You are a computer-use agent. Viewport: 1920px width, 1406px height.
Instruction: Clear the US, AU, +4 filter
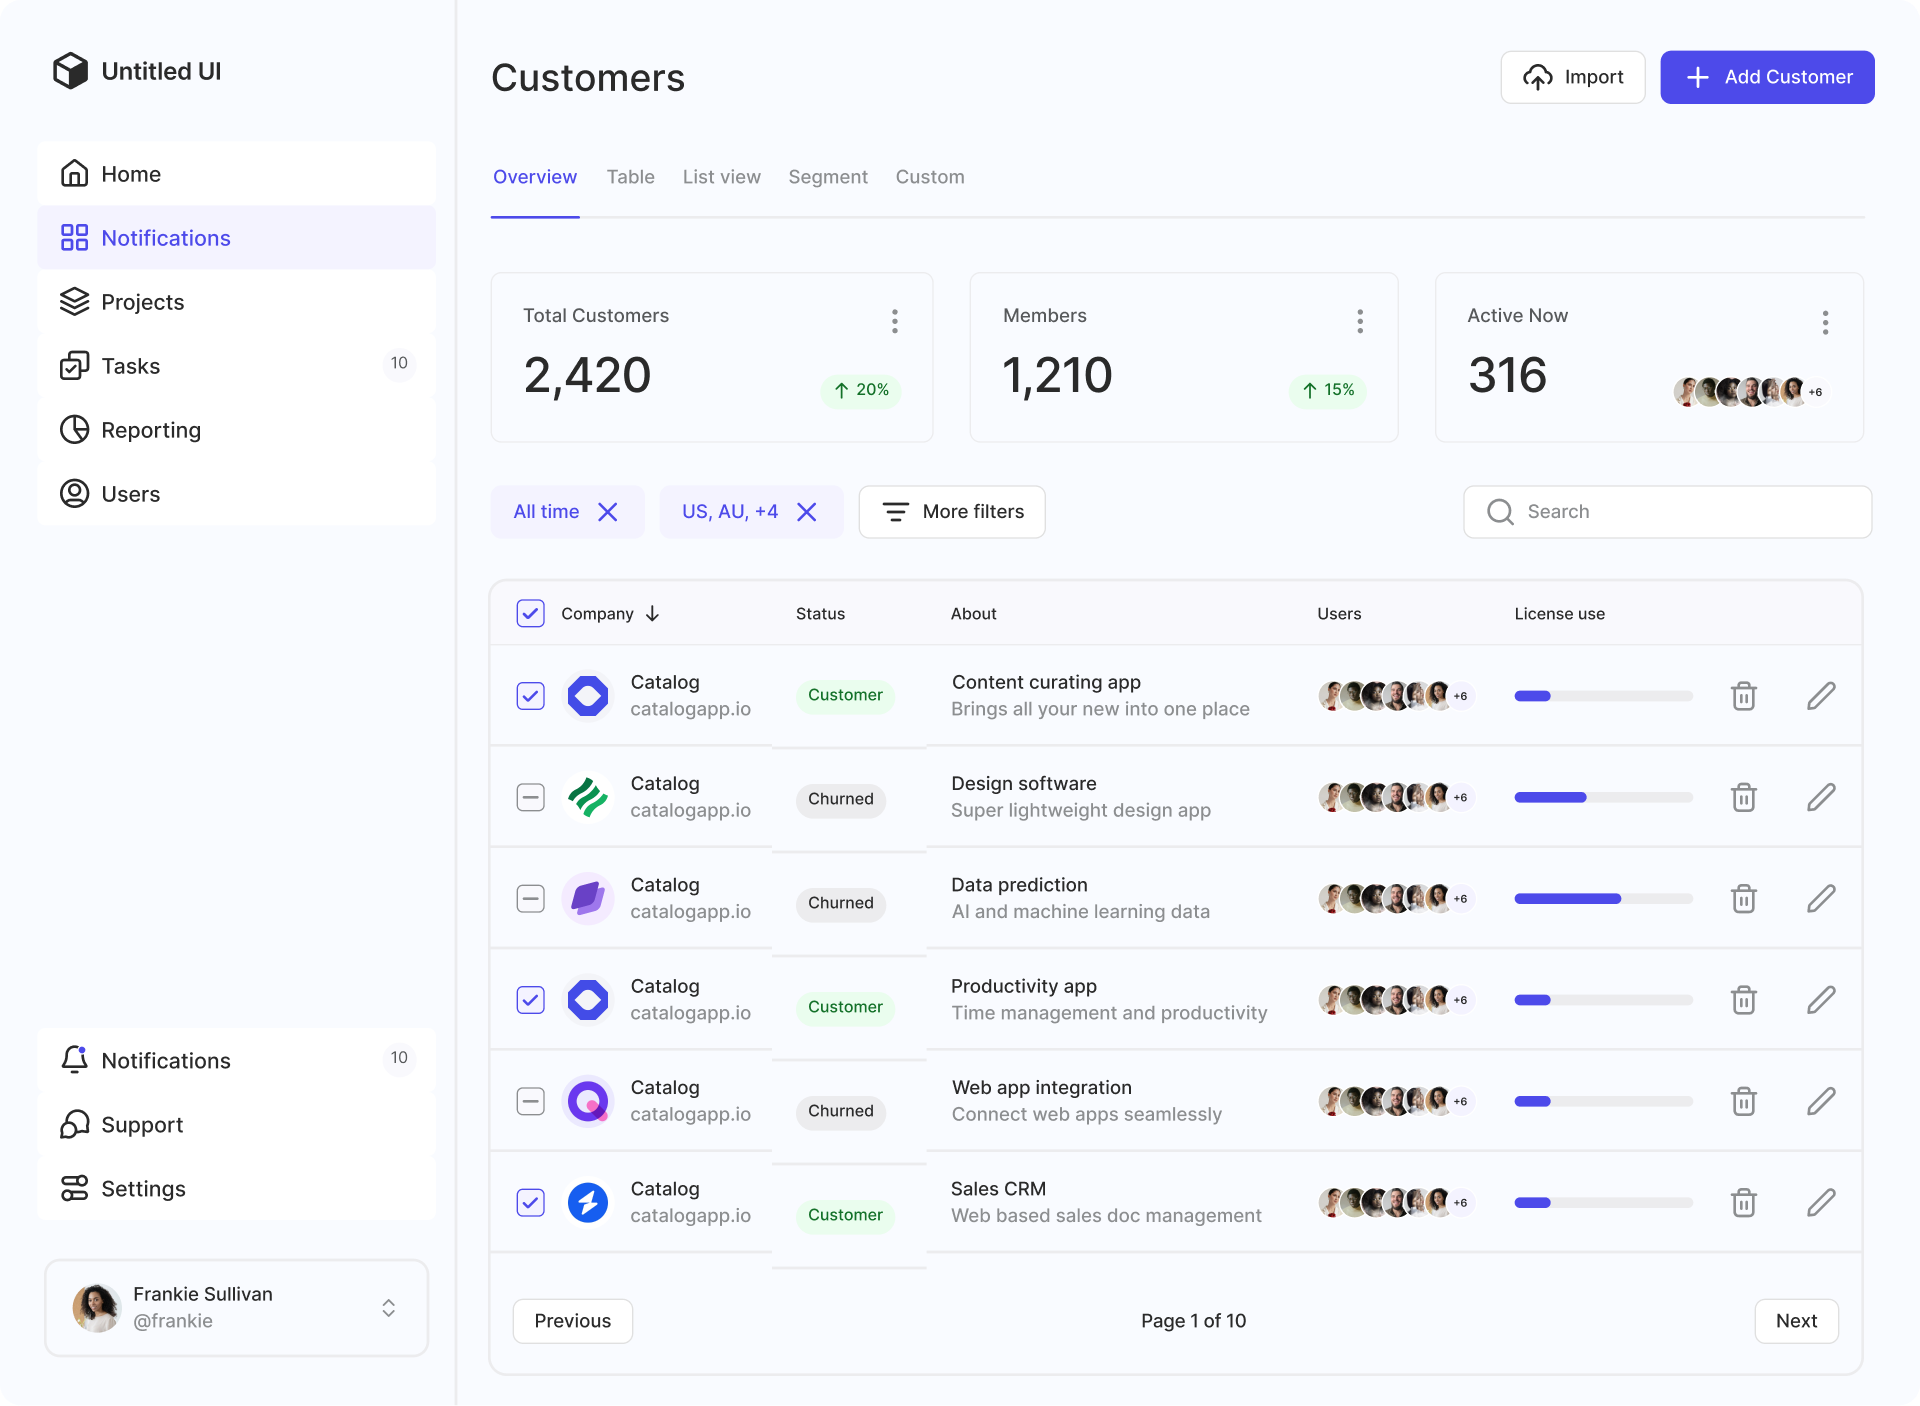click(x=807, y=512)
